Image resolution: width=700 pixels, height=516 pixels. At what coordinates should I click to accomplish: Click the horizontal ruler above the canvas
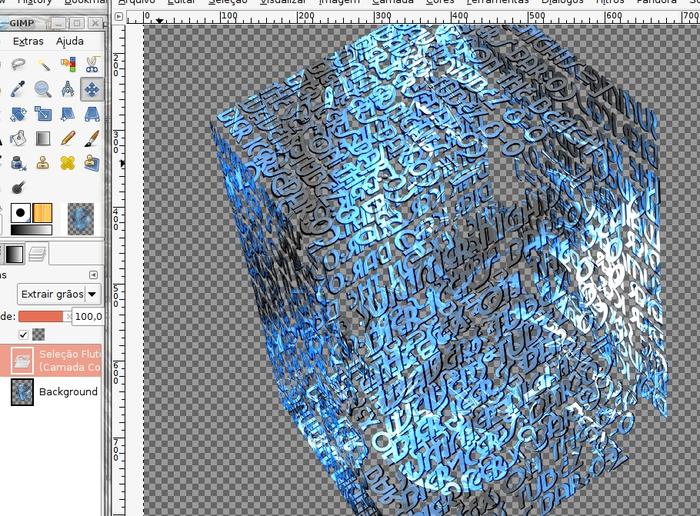click(413, 17)
